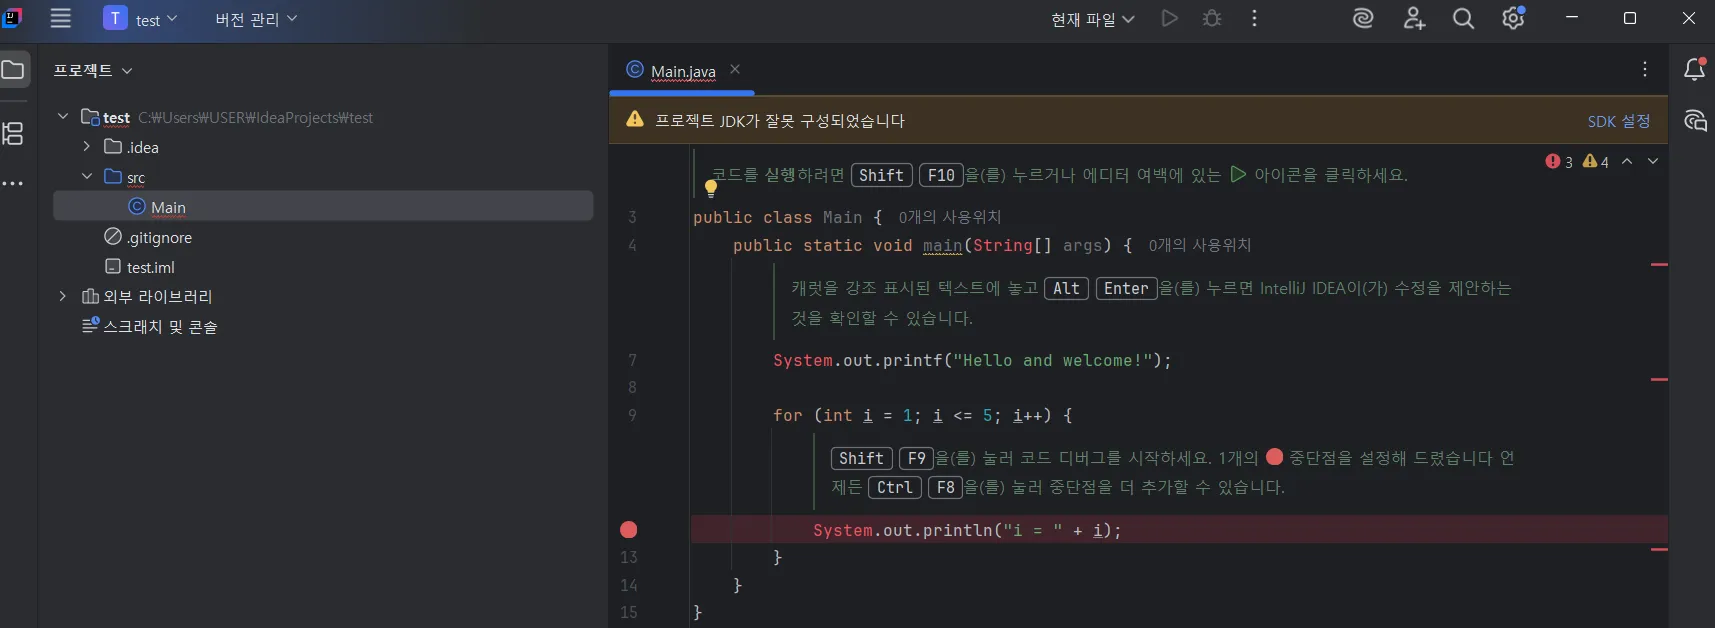Image resolution: width=1715 pixels, height=628 pixels.
Task: Open the Structure tool window icon
Action: (13, 133)
